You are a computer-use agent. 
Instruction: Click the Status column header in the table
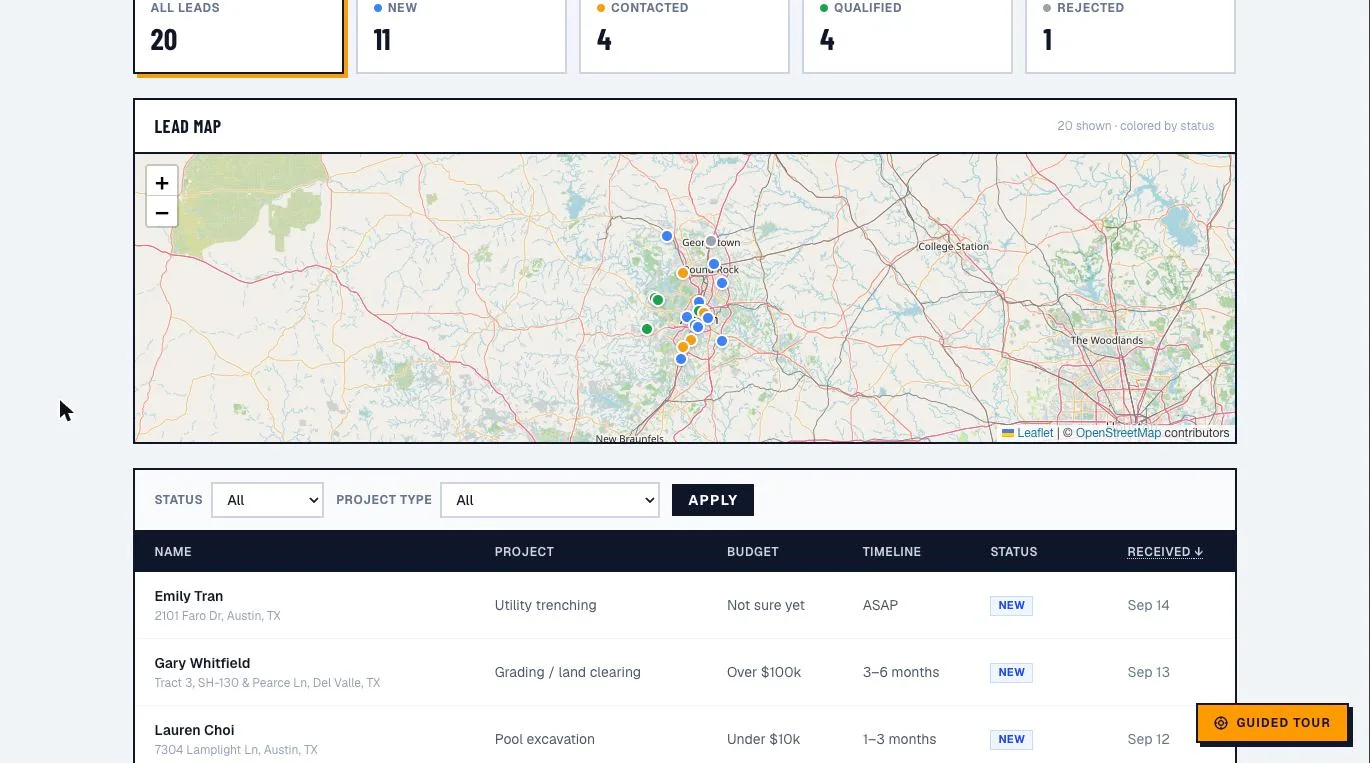point(1014,552)
